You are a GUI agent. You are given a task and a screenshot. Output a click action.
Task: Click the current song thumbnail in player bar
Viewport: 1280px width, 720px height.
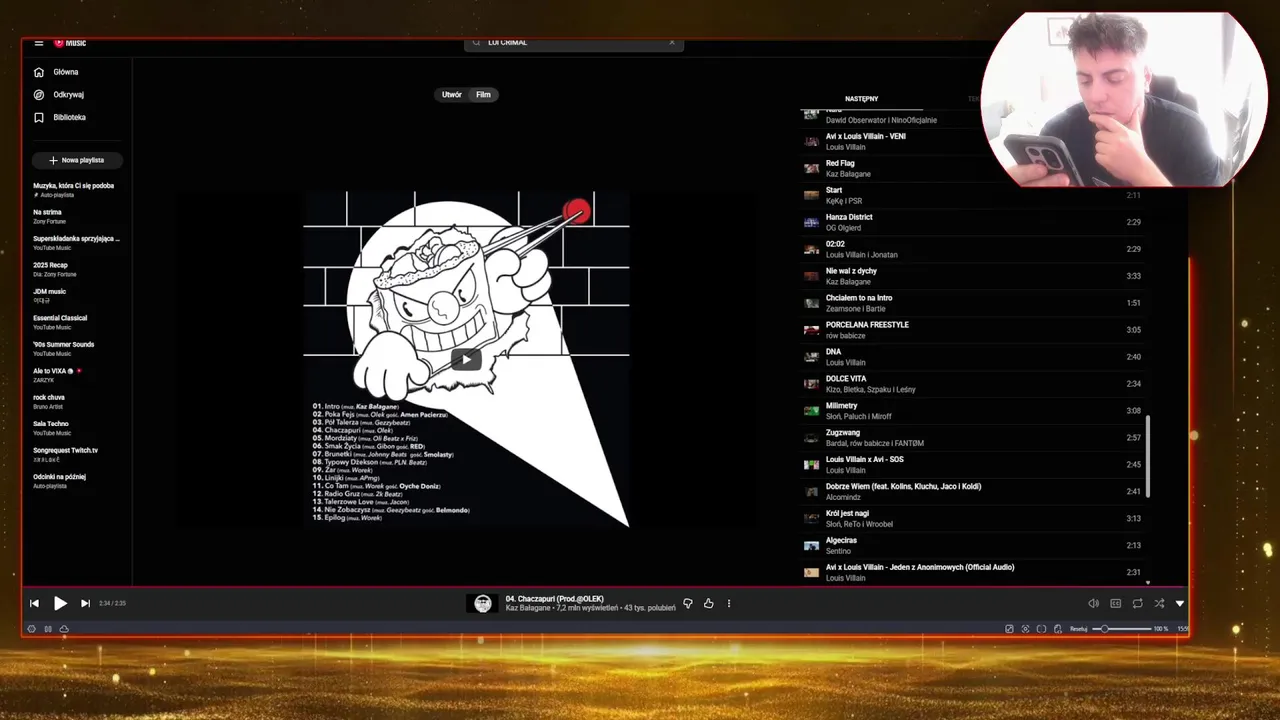[483, 603]
